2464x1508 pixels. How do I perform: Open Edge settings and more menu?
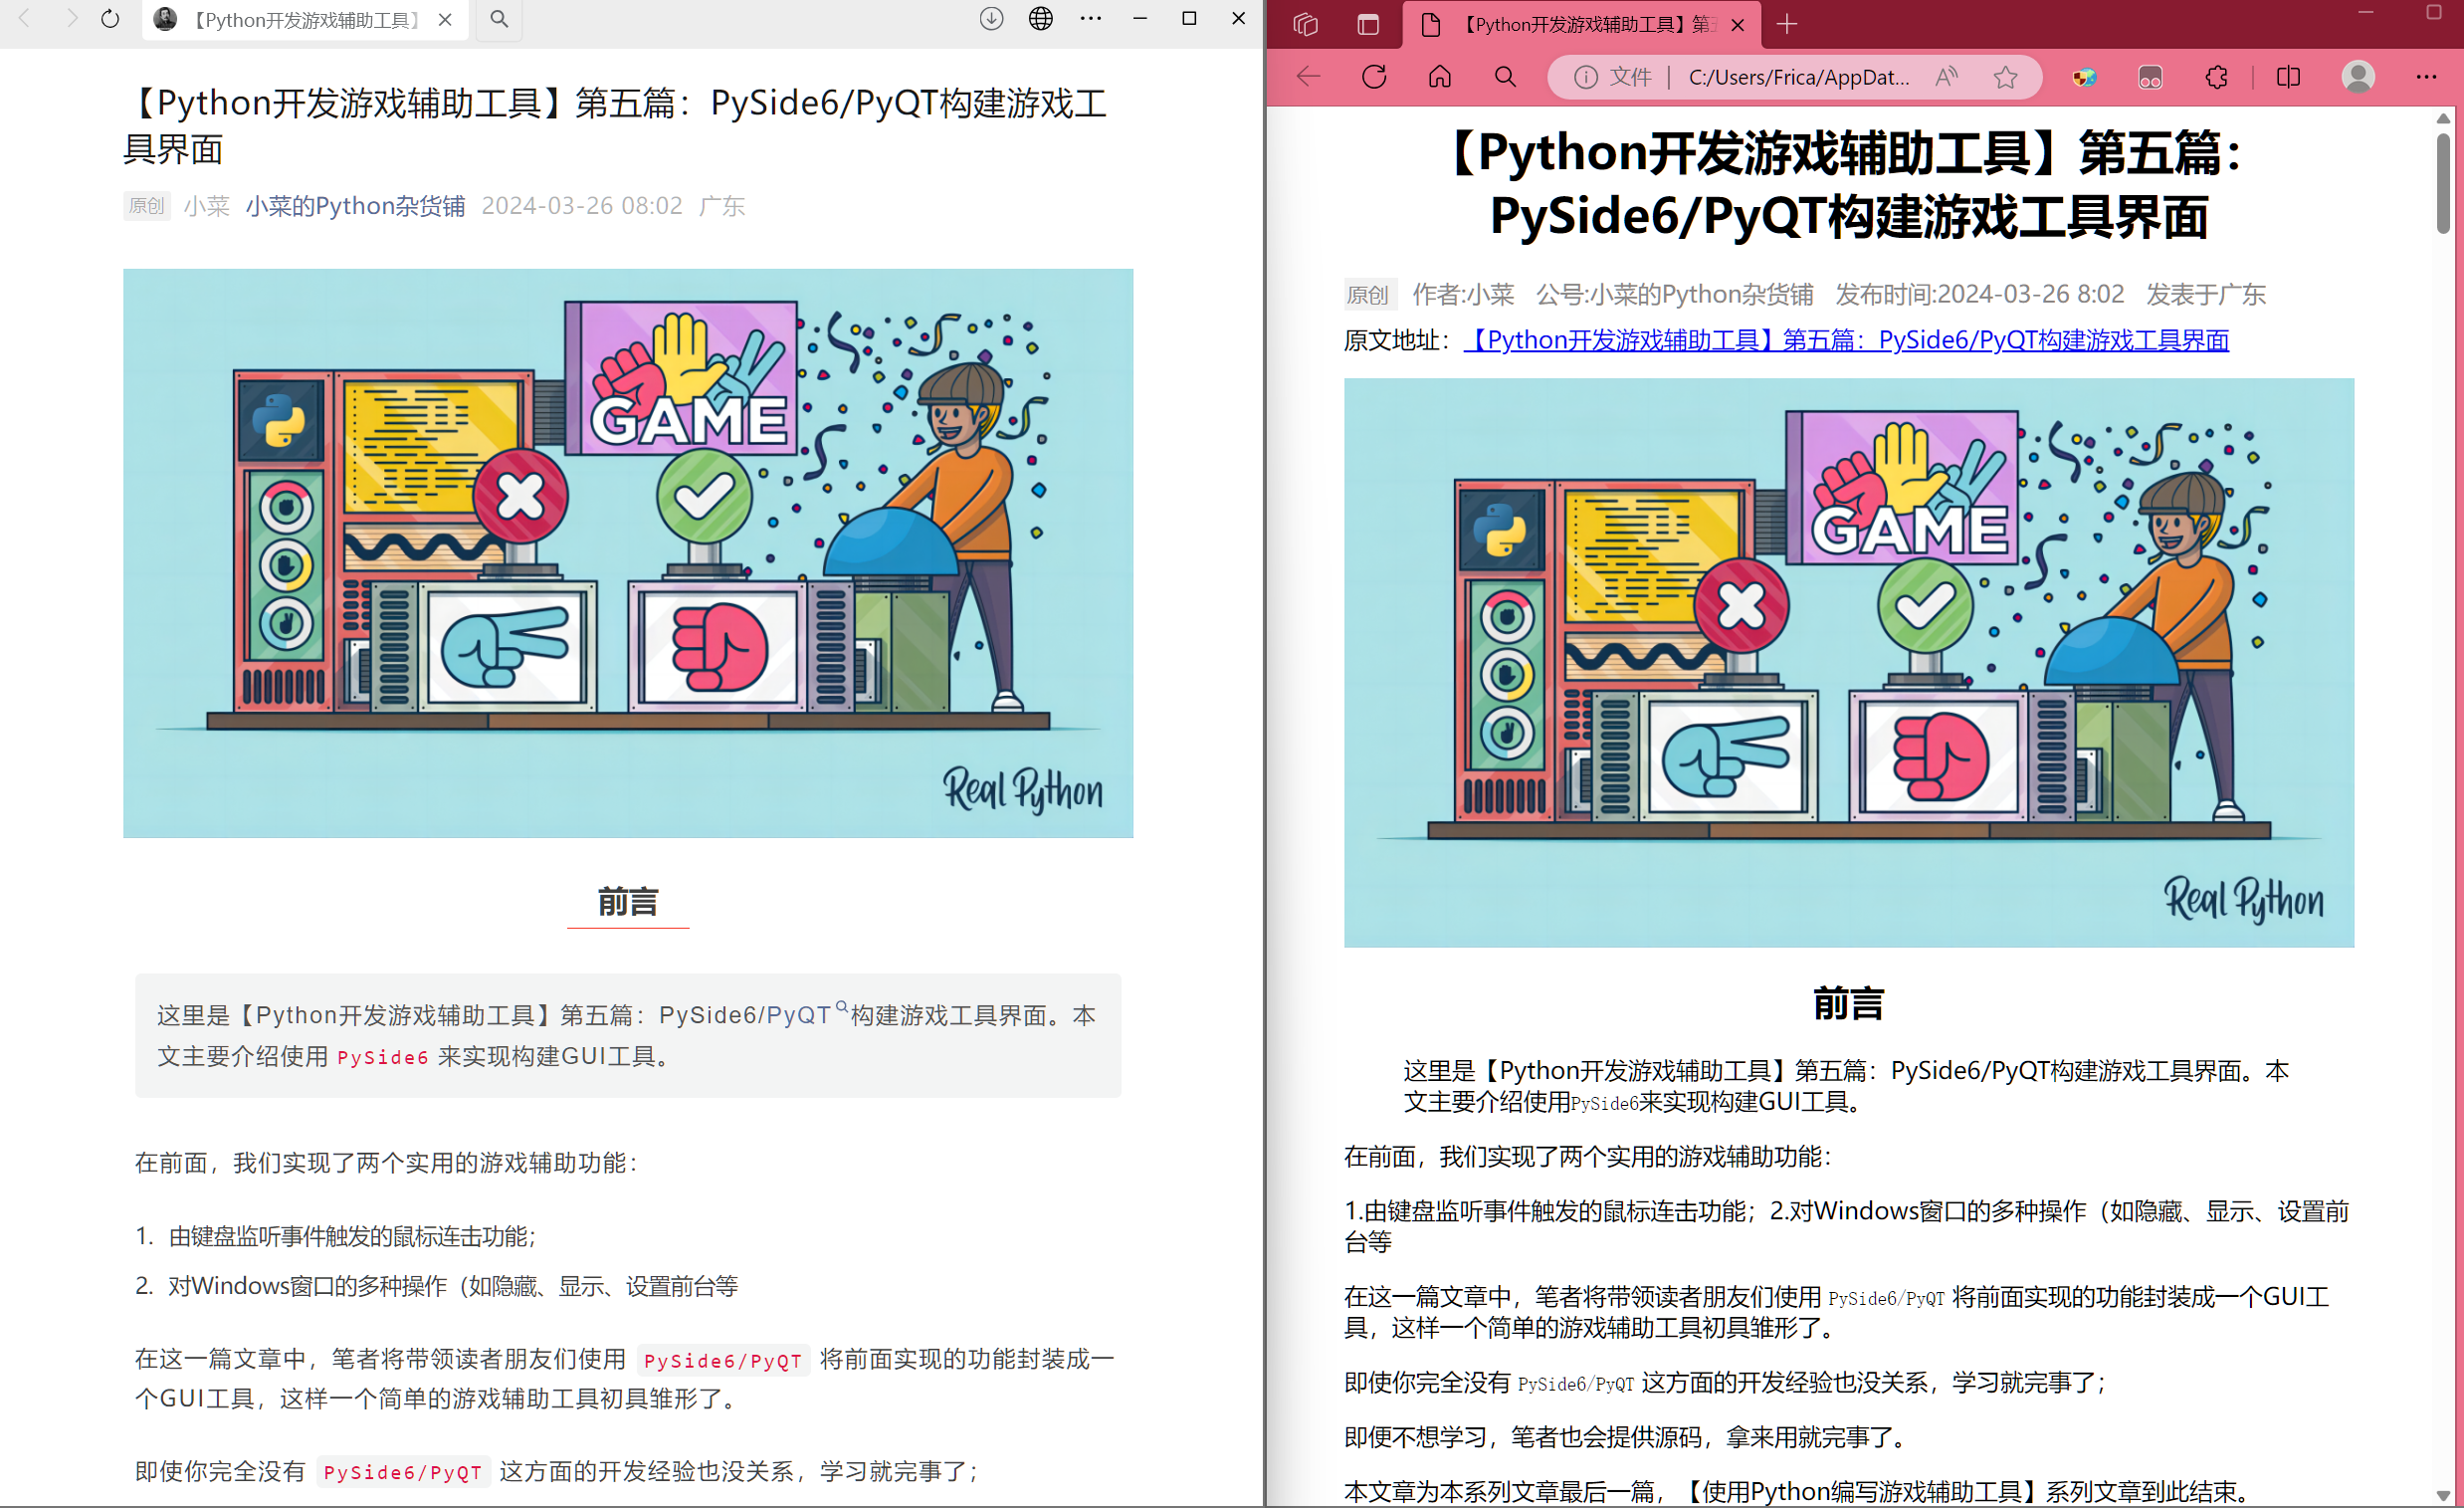coord(2426,77)
